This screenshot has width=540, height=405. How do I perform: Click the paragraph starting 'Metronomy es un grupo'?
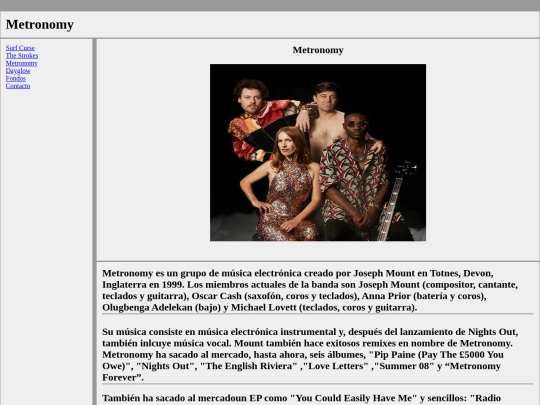[310, 290]
